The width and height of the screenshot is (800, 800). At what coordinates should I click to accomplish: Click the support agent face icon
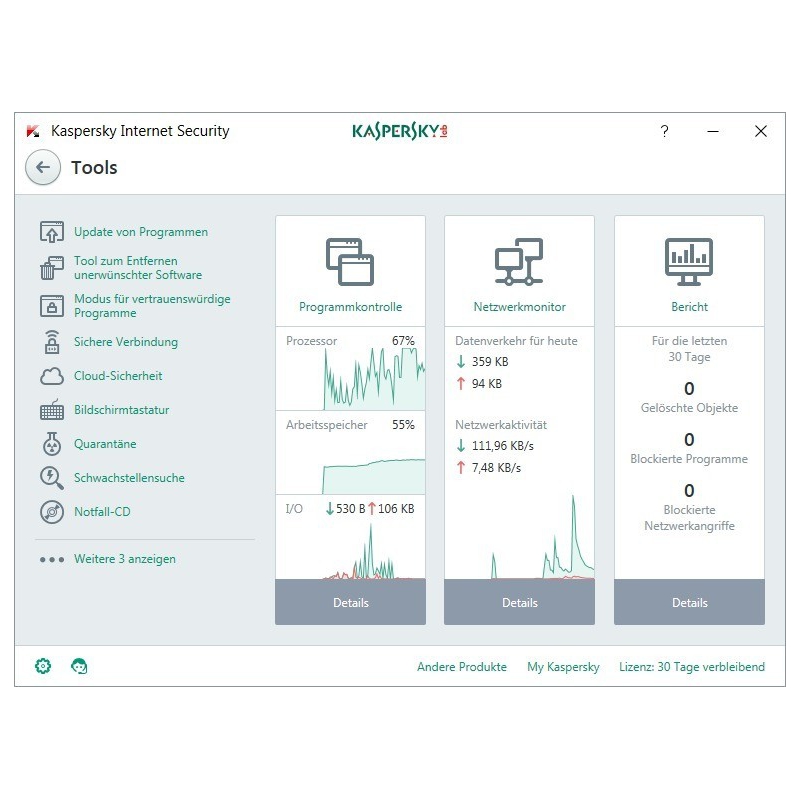tap(79, 666)
